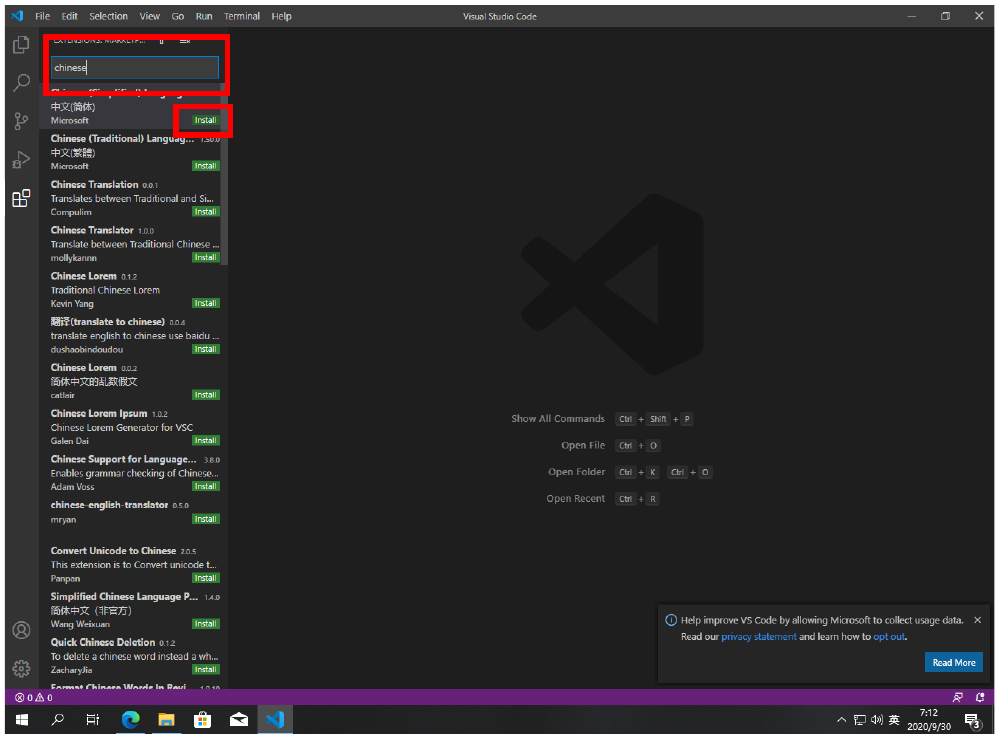1004x741 pixels.
Task: Click errors and warnings count in status bar
Action: point(33,697)
